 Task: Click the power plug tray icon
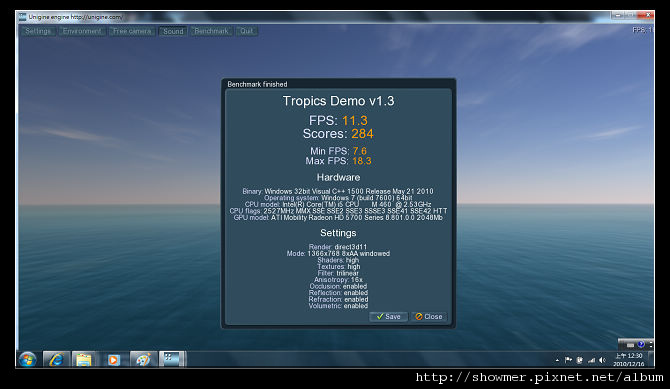point(579,360)
